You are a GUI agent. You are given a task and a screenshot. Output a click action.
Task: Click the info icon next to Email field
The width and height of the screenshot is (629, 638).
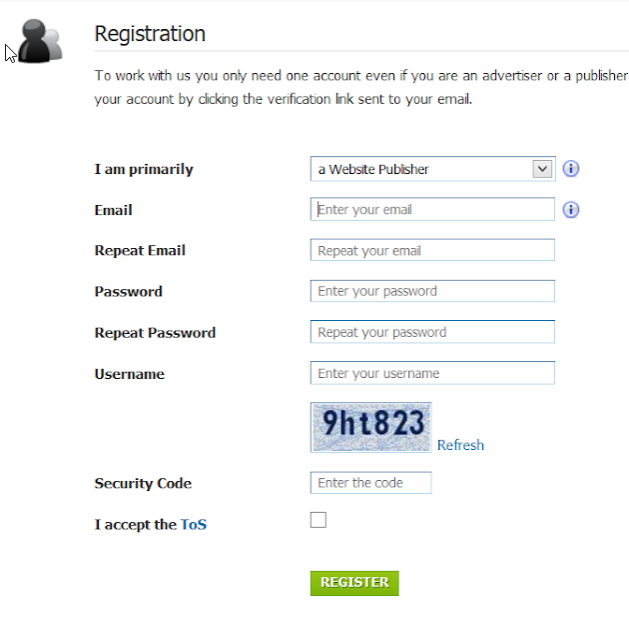click(571, 210)
